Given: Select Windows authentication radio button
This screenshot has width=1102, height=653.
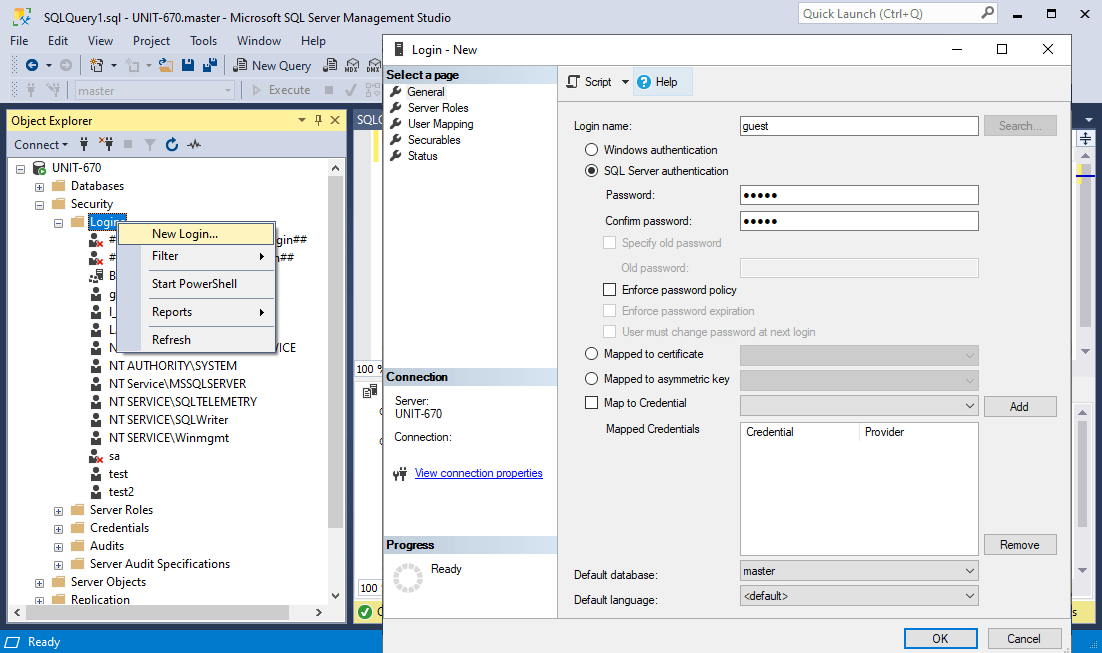Looking at the screenshot, I should pos(592,150).
